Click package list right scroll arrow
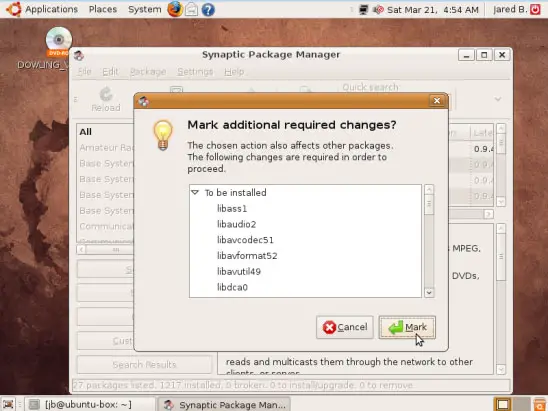This screenshot has height=411, width=548. [489, 214]
